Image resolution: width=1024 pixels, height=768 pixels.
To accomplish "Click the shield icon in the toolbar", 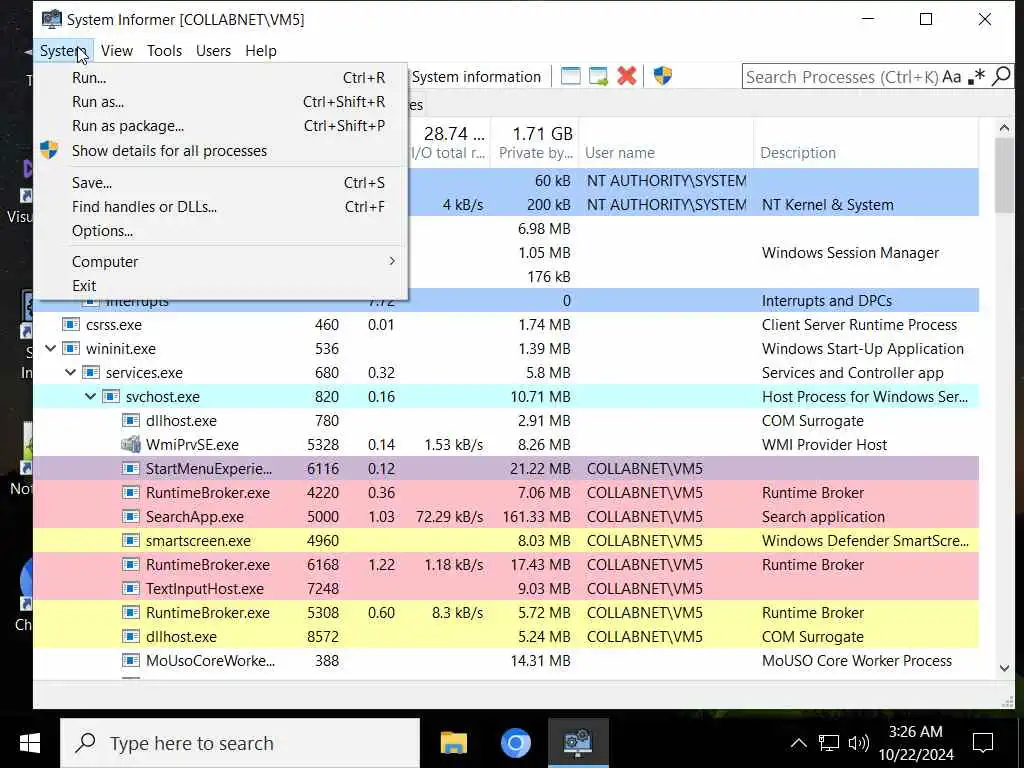I will (662, 76).
